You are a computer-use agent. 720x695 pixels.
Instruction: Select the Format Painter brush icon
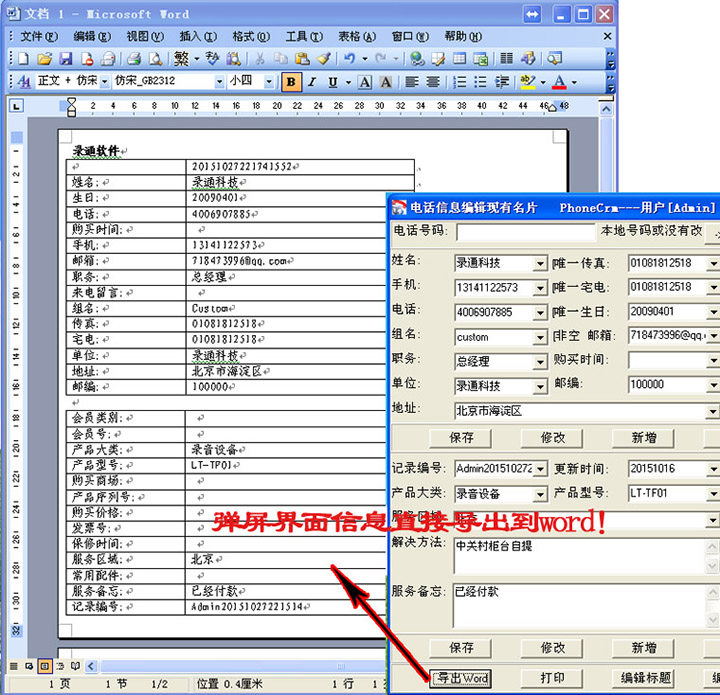coord(324,59)
